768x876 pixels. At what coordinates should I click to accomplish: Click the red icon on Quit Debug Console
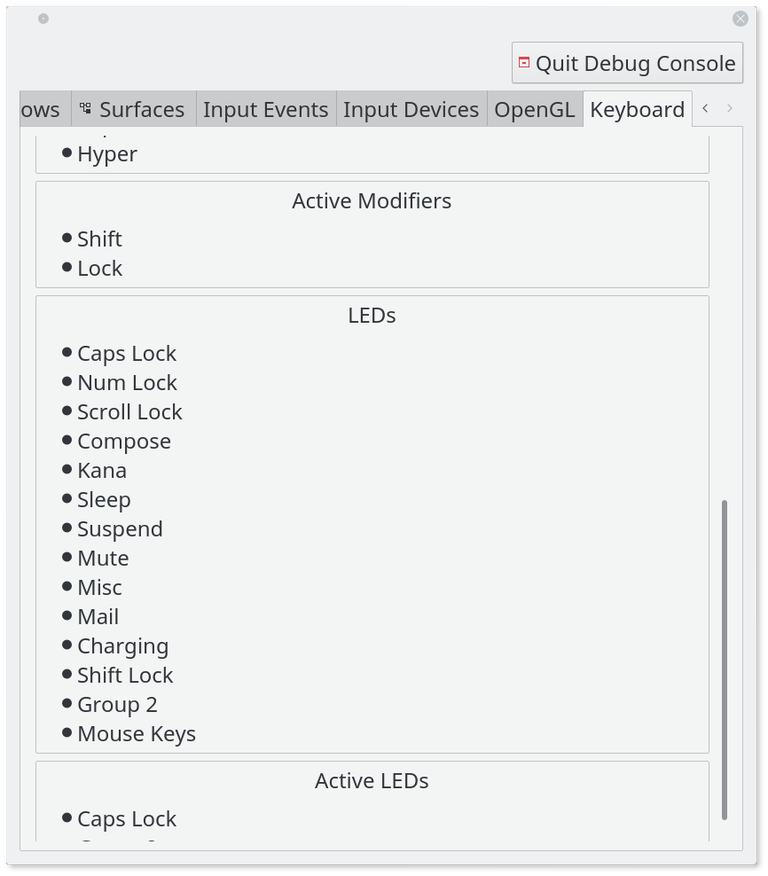tap(523, 63)
